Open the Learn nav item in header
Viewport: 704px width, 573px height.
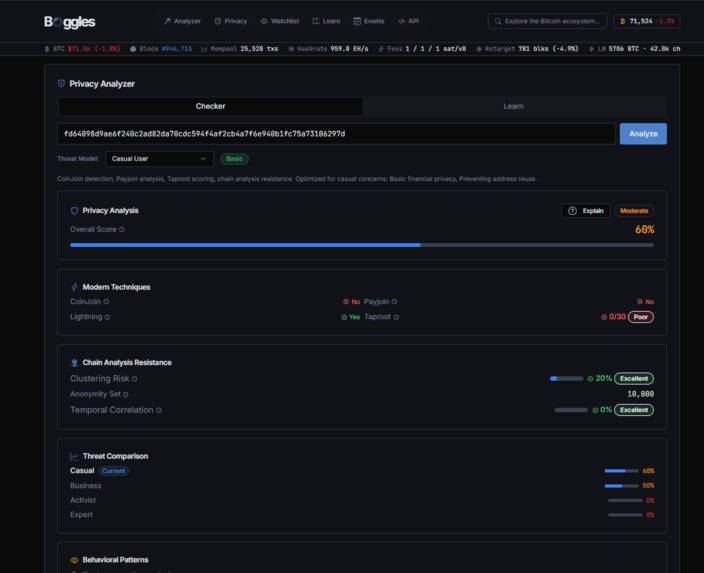326,21
